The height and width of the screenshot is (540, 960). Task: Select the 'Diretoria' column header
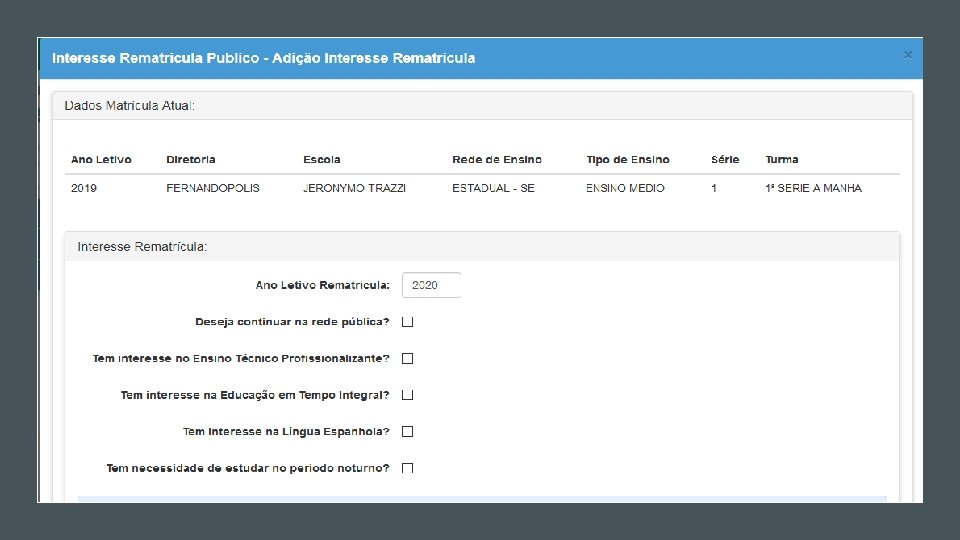tap(190, 160)
